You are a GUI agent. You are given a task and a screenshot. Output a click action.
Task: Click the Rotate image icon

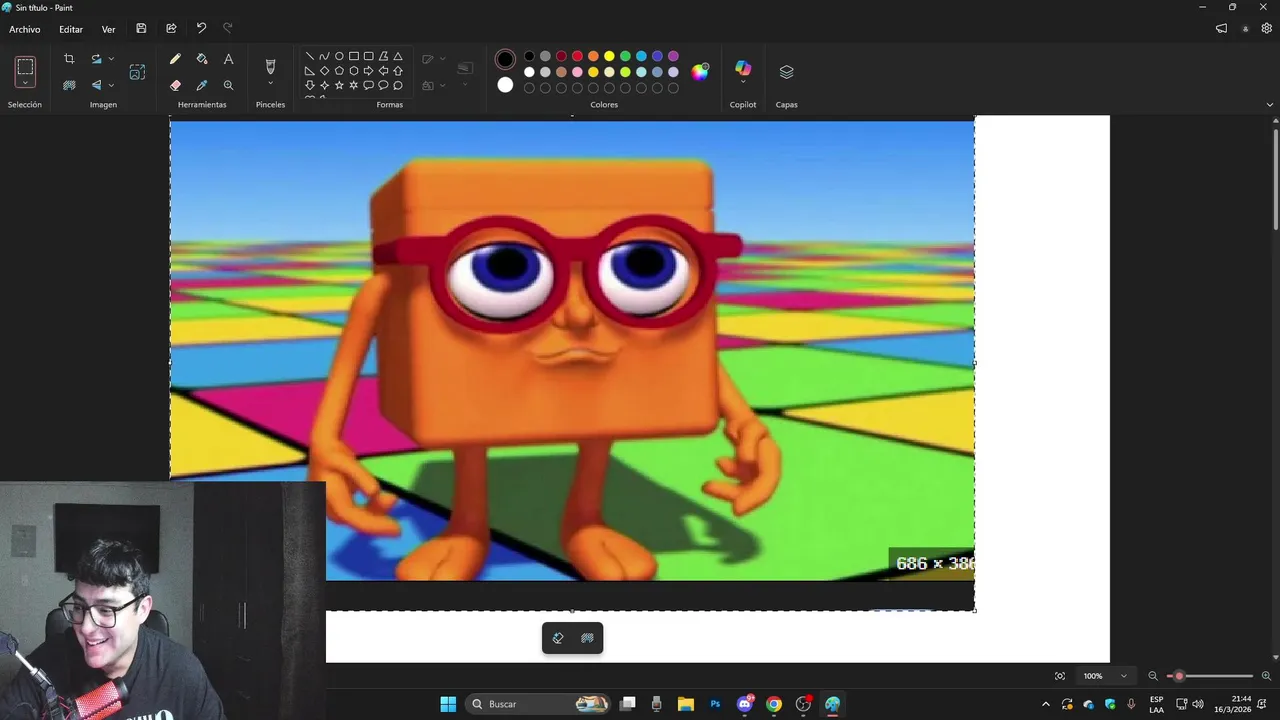pyautogui.click(x=96, y=59)
